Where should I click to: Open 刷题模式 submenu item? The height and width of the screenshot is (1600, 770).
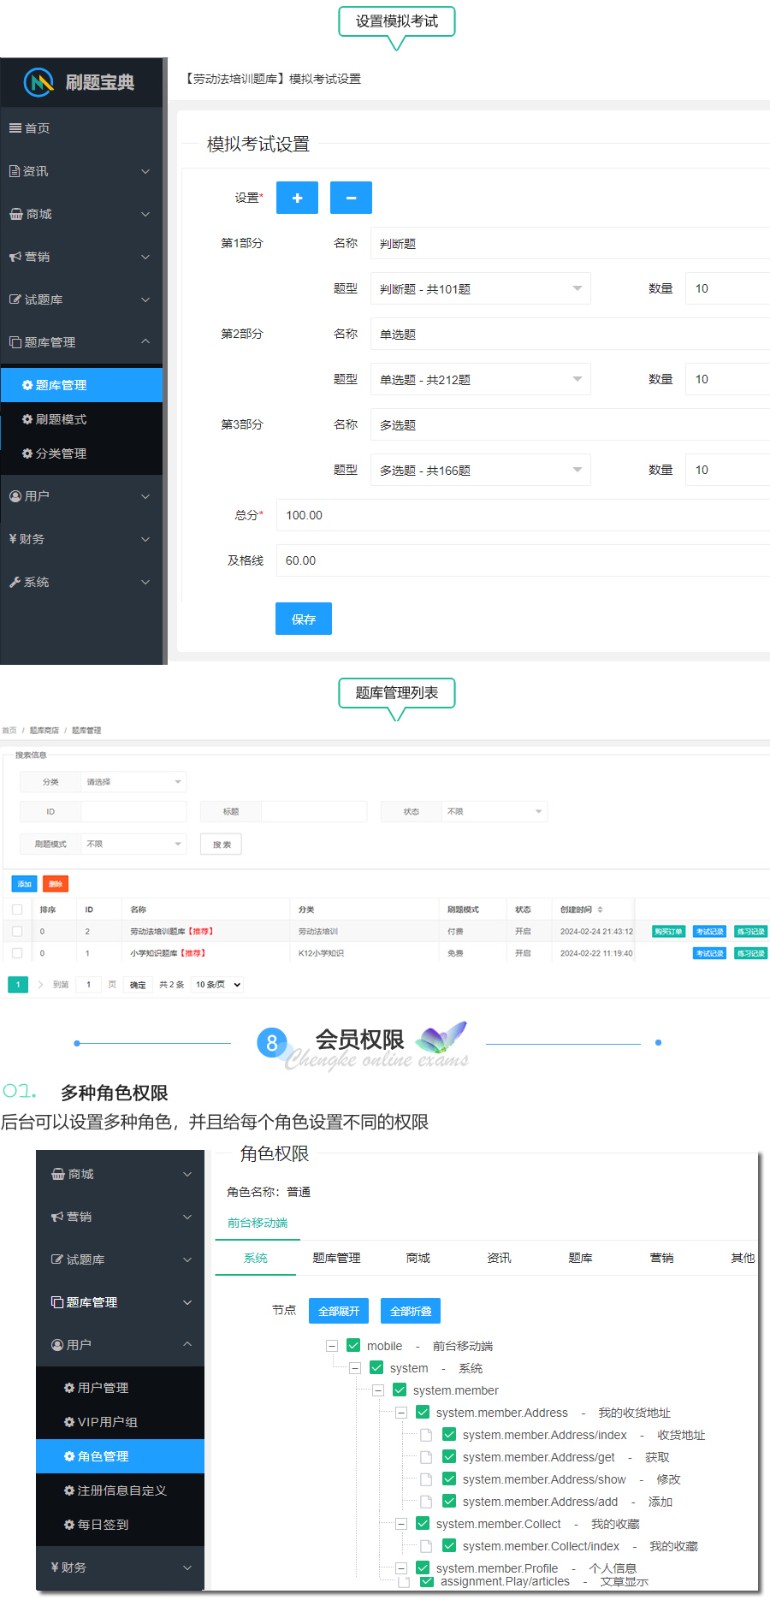(60, 419)
